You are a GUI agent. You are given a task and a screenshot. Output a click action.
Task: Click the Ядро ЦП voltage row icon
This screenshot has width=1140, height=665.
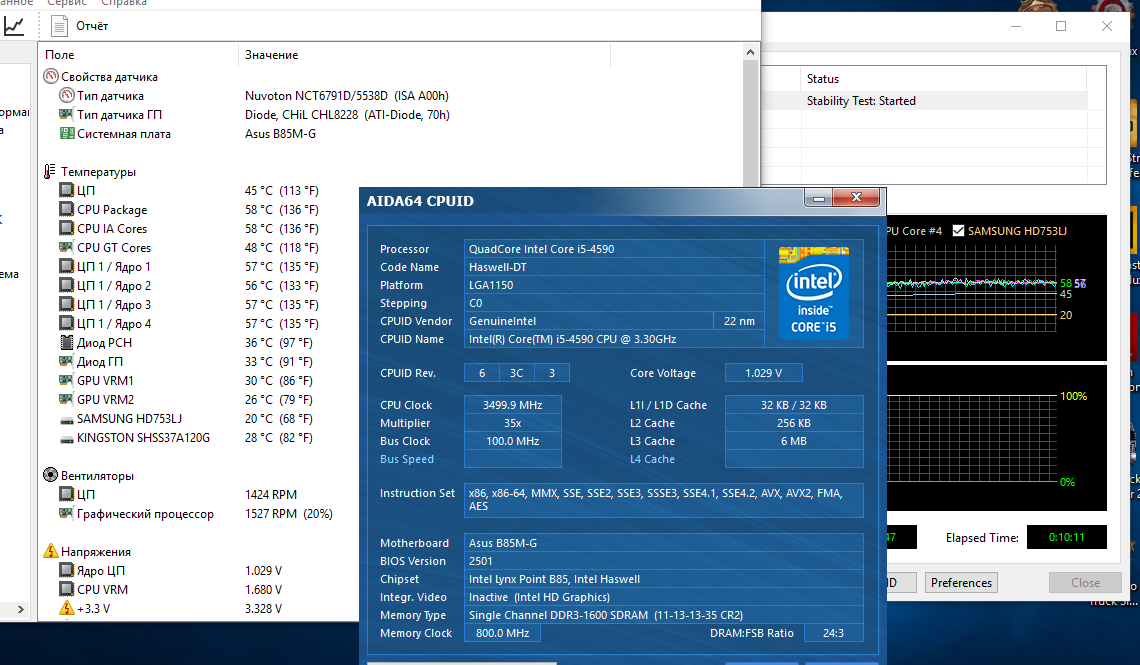[66, 571]
